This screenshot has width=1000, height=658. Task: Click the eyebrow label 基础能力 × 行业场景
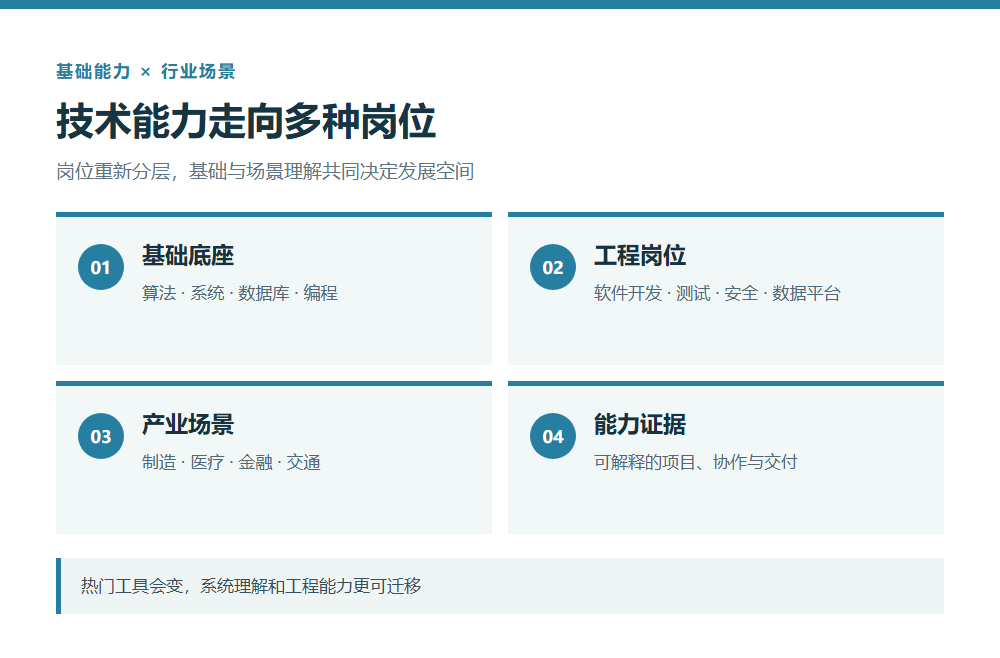click(146, 71)
